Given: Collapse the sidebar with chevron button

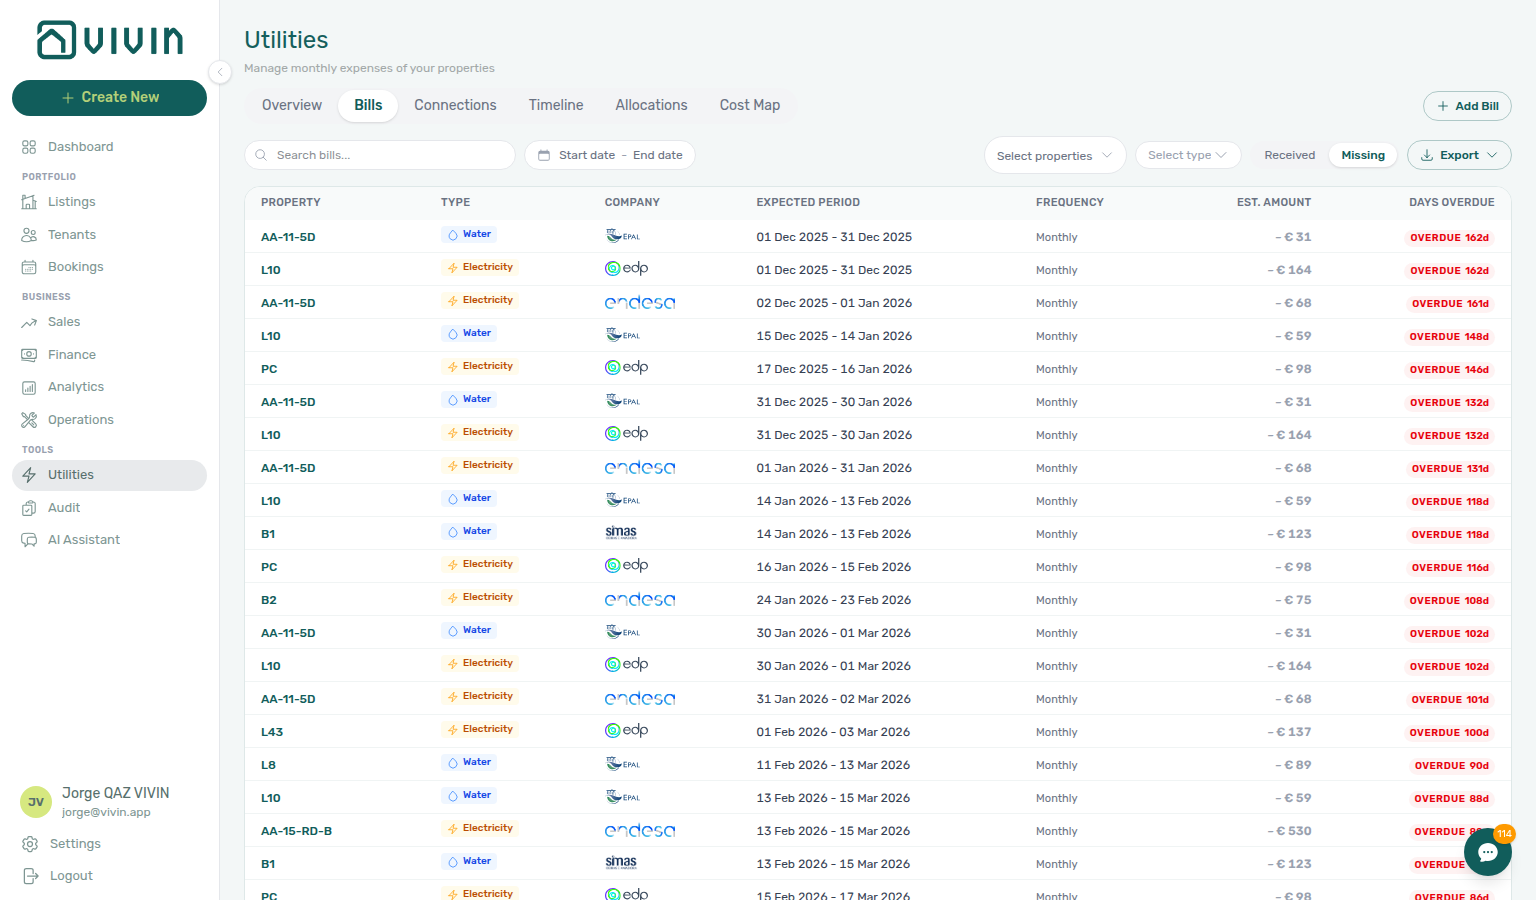Looking at the screenshot, I should point(220,71).
